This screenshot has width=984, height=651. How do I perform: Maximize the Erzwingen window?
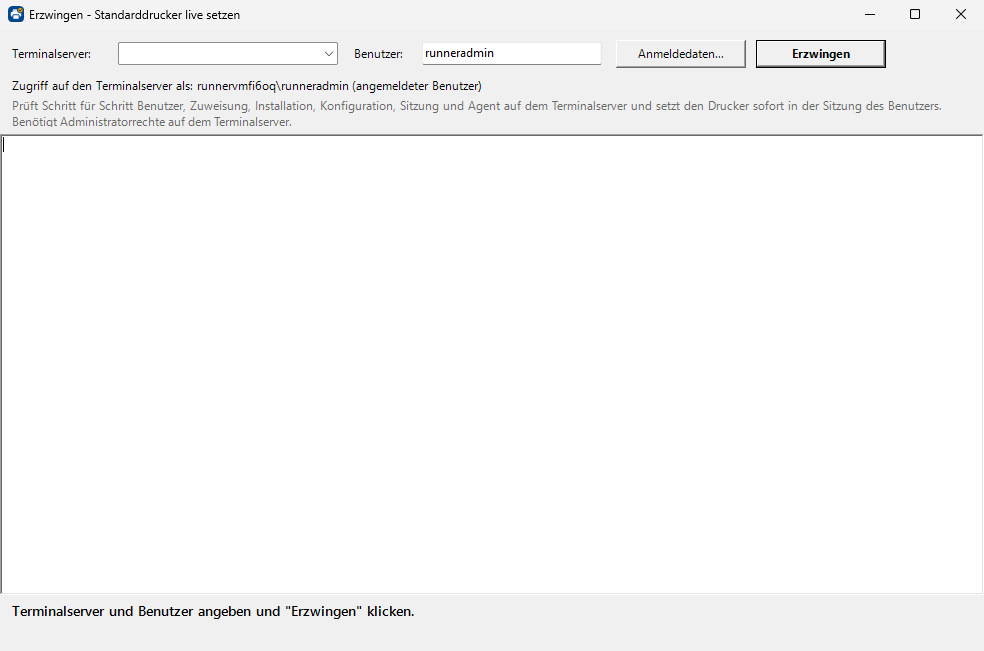click(x=915, y=14)
